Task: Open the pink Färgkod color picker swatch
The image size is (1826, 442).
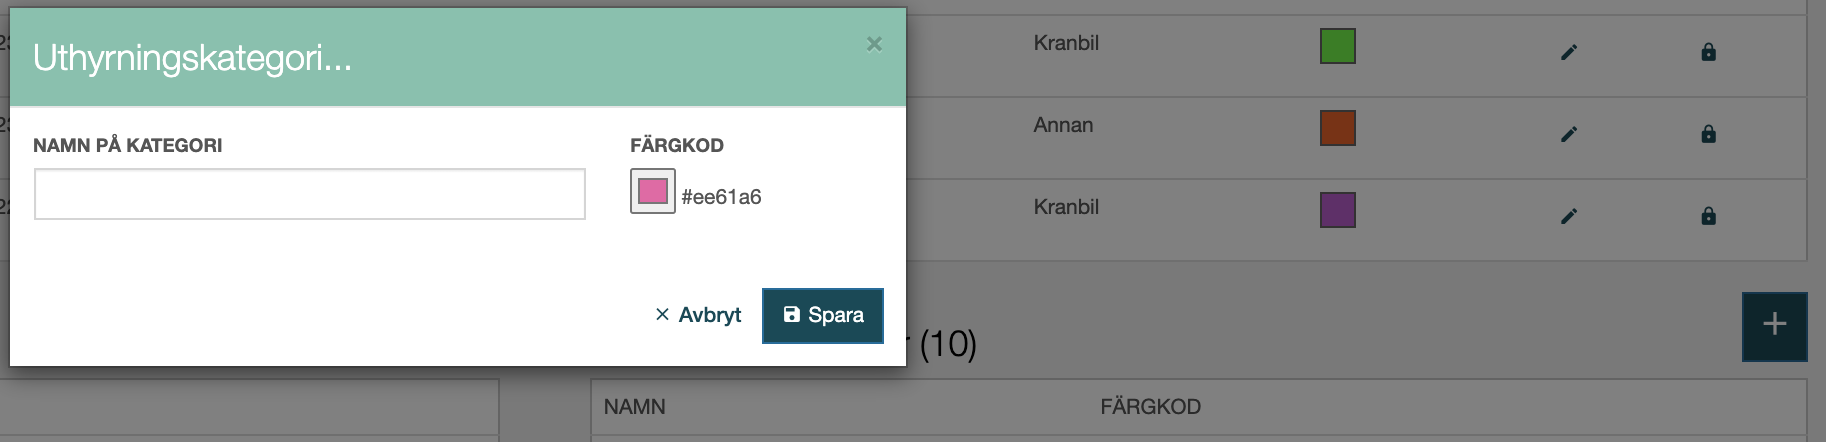Action: pos(653,191)
